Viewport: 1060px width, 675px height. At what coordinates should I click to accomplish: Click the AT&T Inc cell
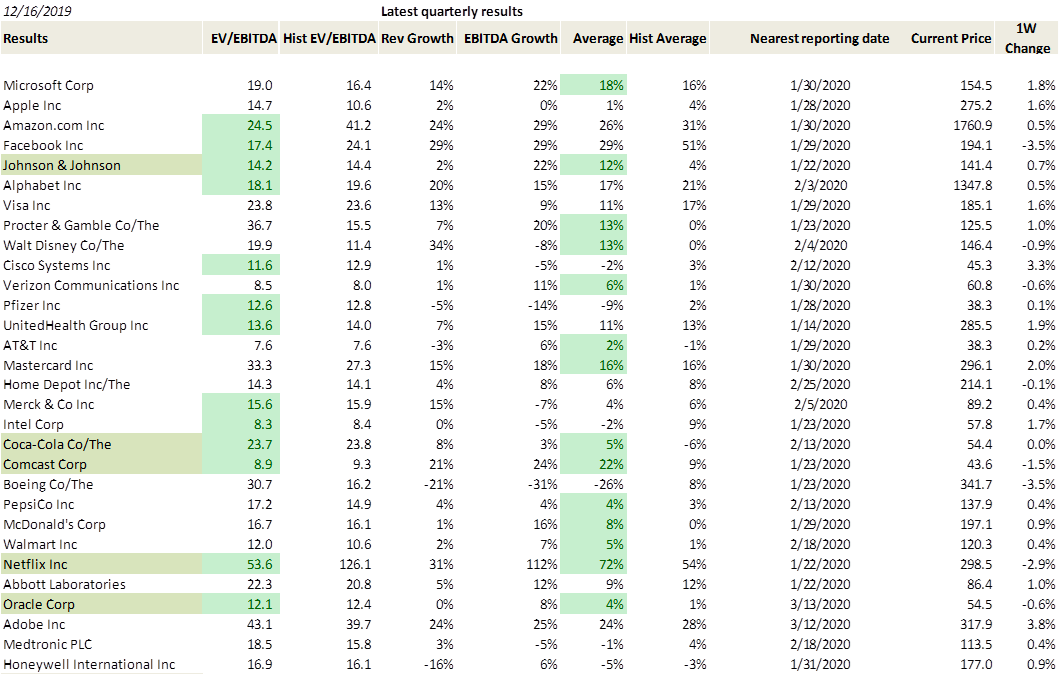[30, 345]
